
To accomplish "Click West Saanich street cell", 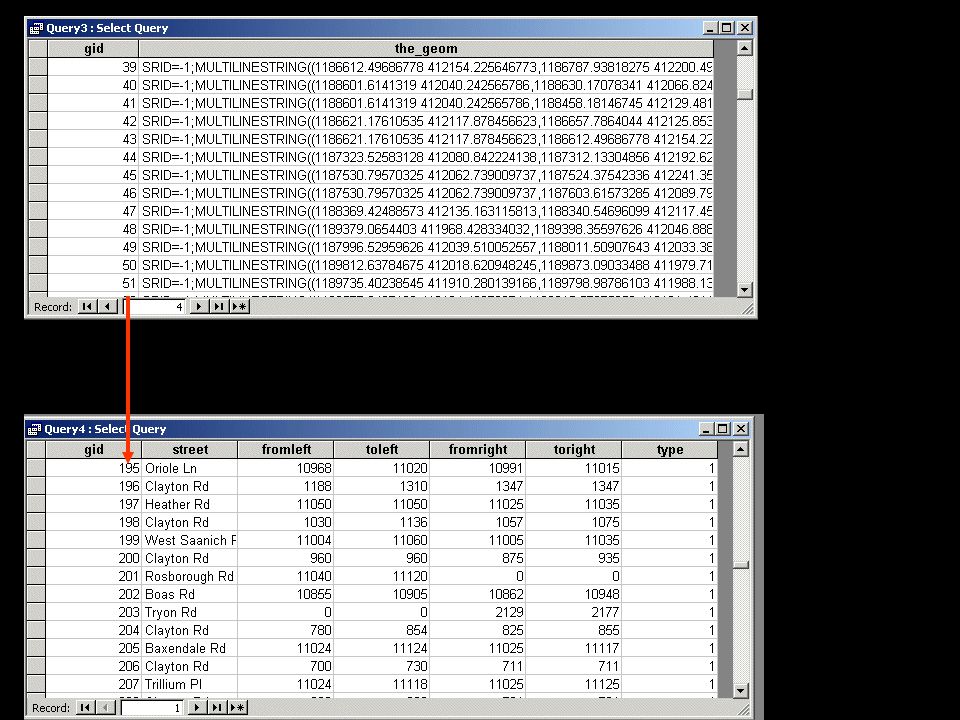I will click(x=190, y=540).
